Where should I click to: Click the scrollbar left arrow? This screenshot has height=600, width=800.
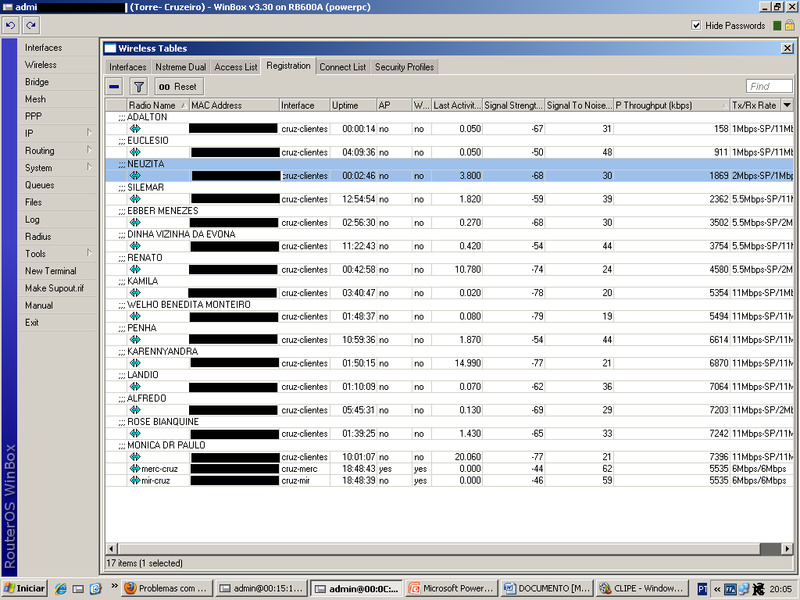click(x=112, y=549)
